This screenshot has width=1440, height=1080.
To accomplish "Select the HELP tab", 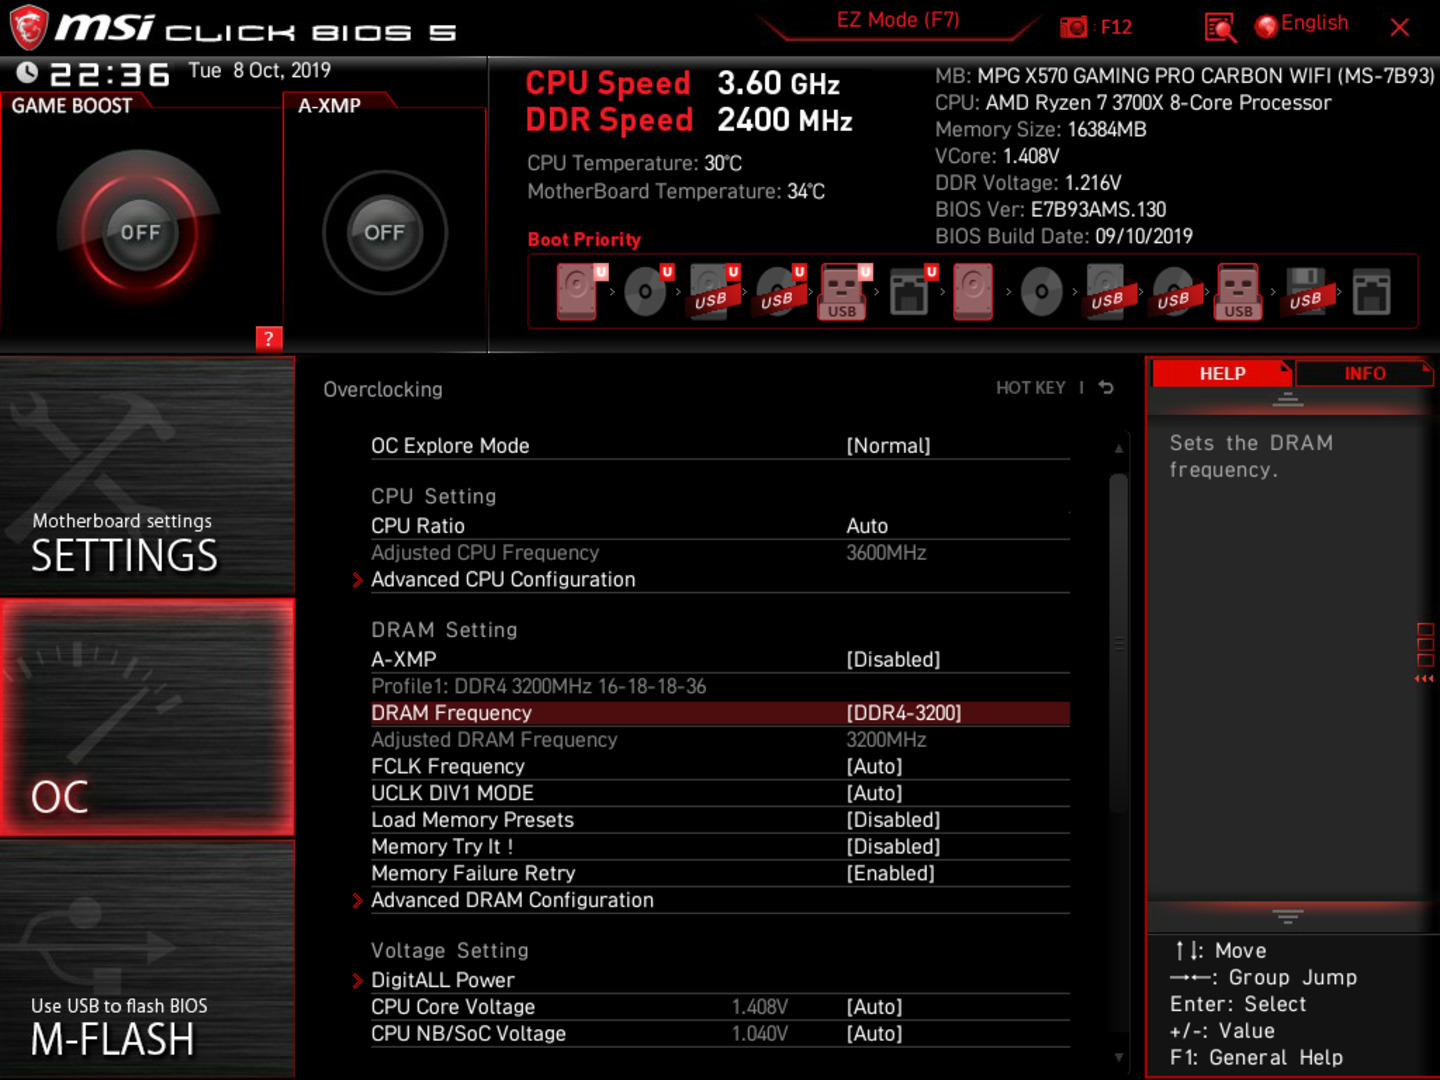I will (x=1221, y=373).
